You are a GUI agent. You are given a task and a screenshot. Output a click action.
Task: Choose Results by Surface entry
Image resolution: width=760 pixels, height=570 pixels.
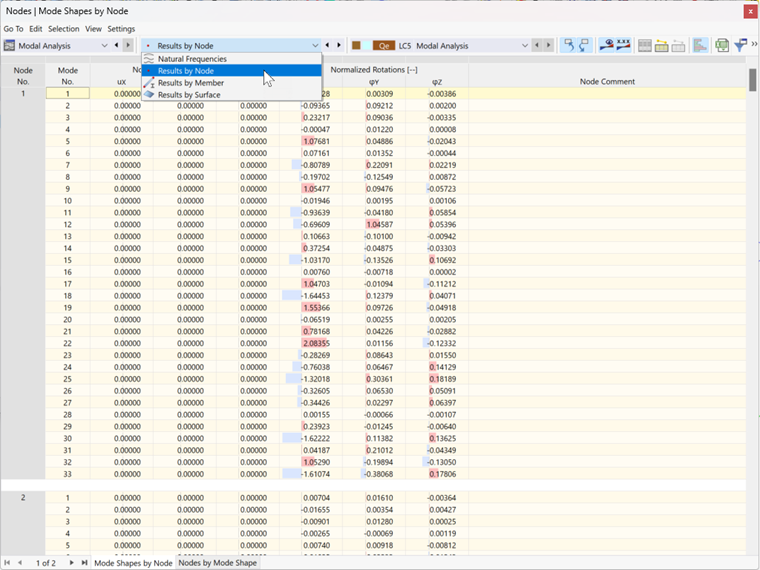click(232, 95)
